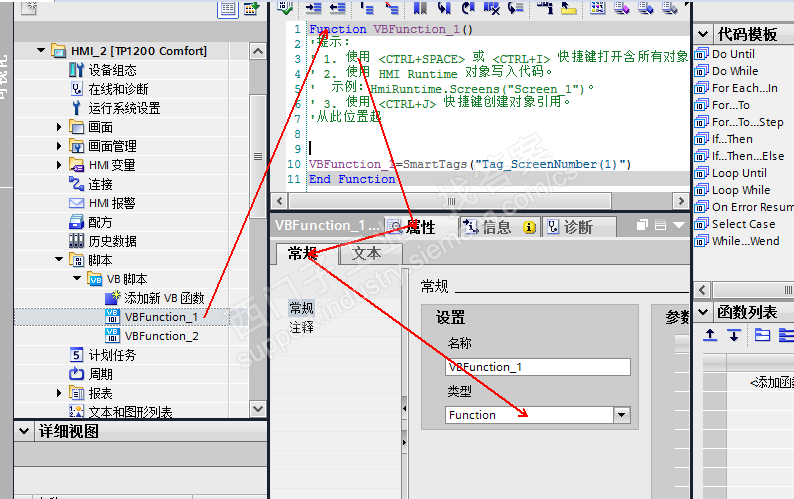Click the parameter info icon in script toolbar
Screen dimensions: 794x499
coord(545,7)
